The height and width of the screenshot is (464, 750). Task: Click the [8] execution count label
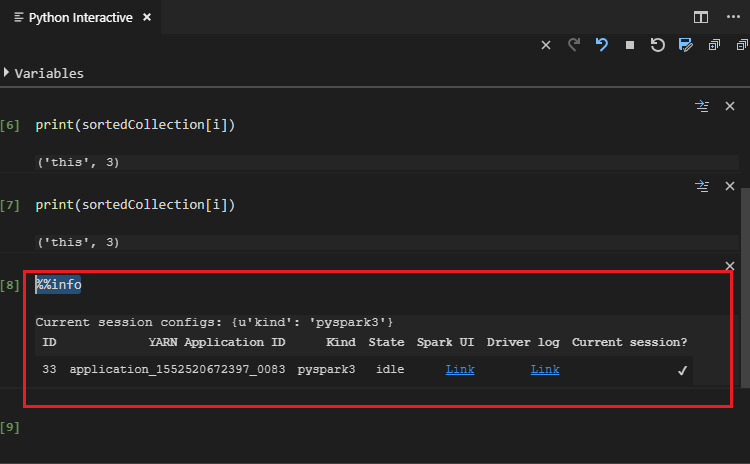(10, 285)
